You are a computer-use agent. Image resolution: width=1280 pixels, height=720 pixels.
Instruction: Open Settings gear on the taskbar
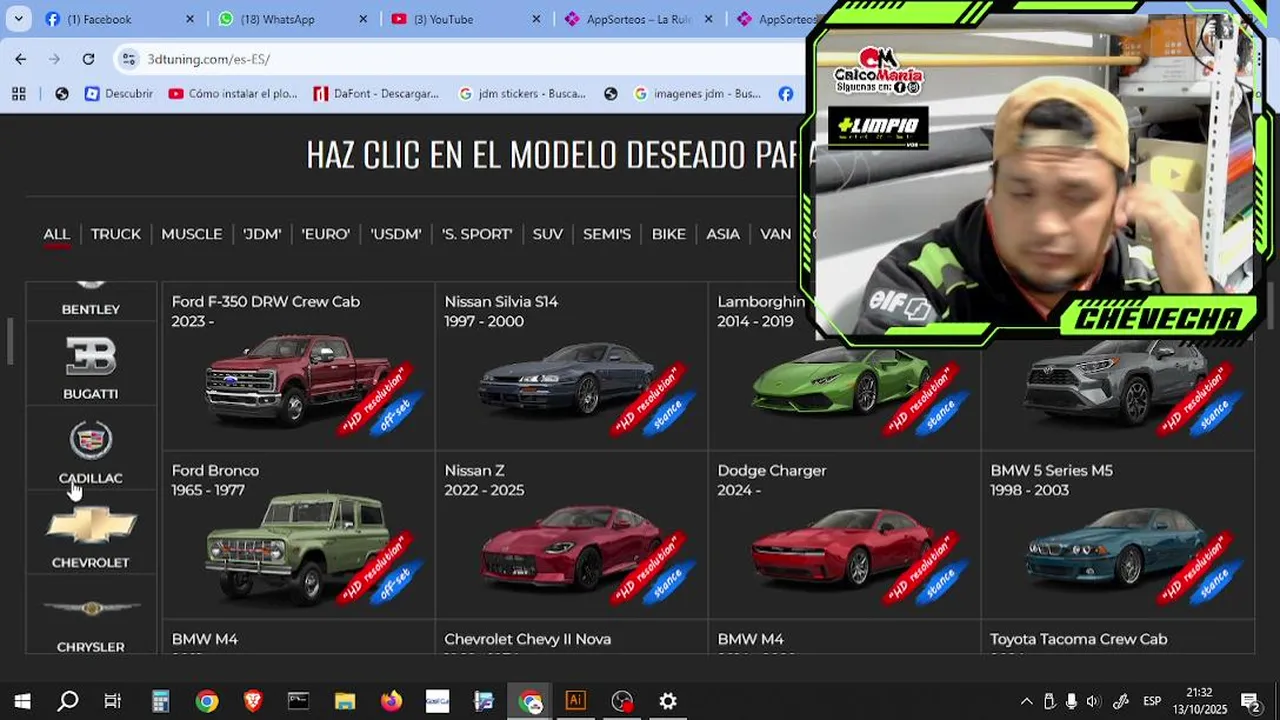click(x=668, y=701)
